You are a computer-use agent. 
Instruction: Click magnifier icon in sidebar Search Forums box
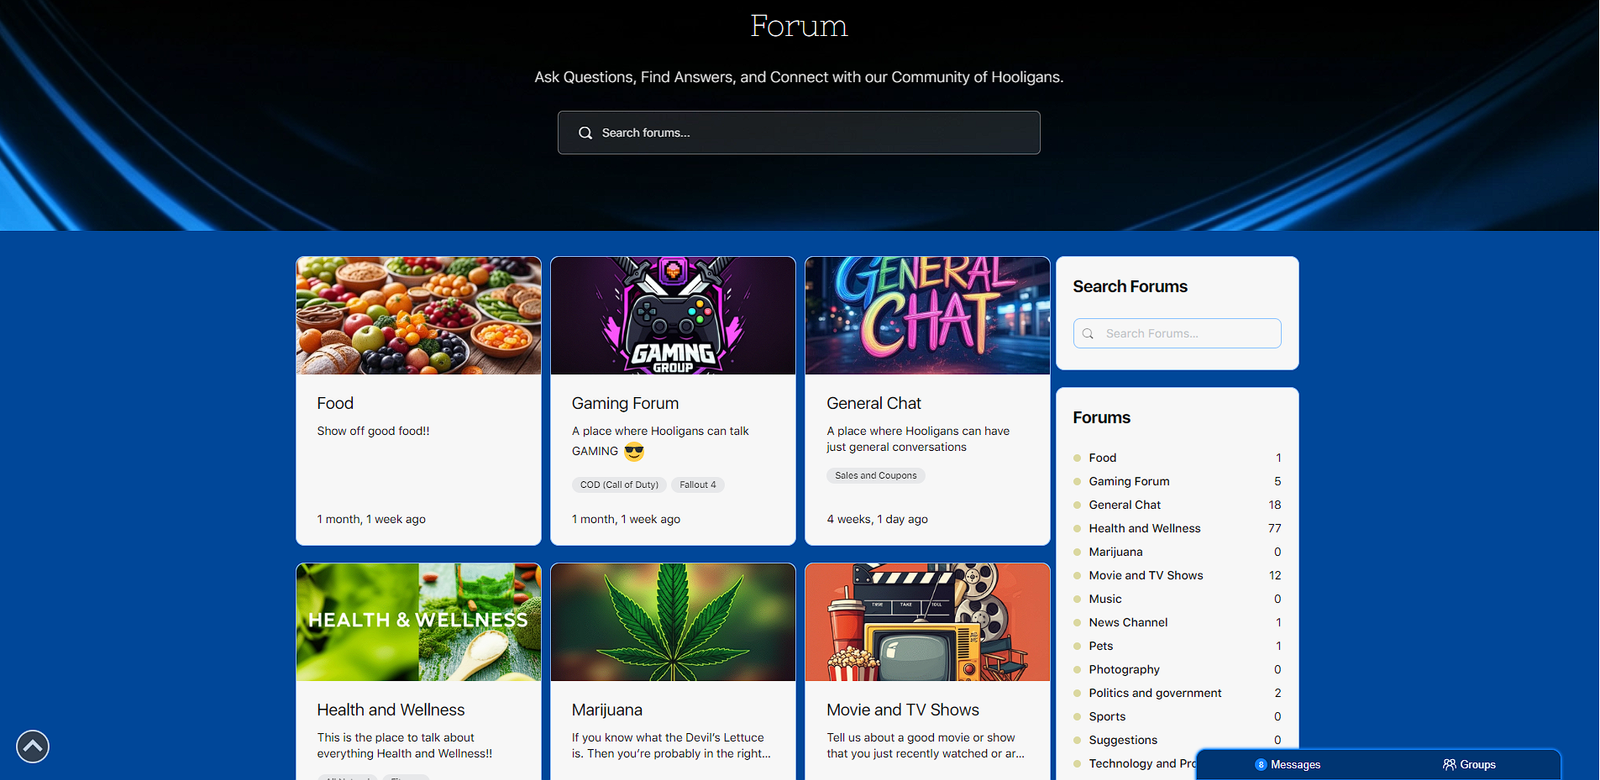(1088, 334)
